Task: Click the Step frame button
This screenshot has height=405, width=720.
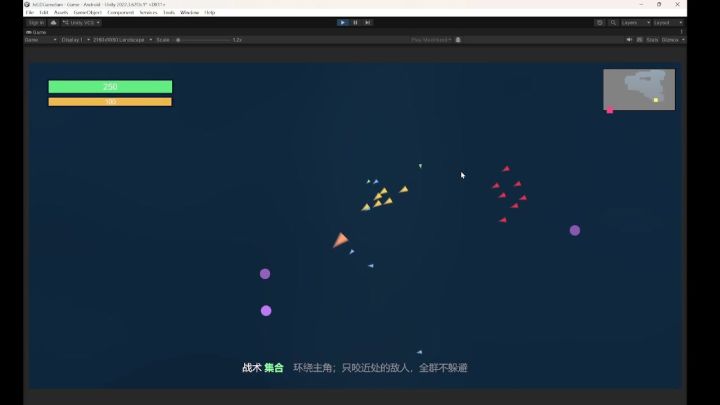Action: coord(367,22)
